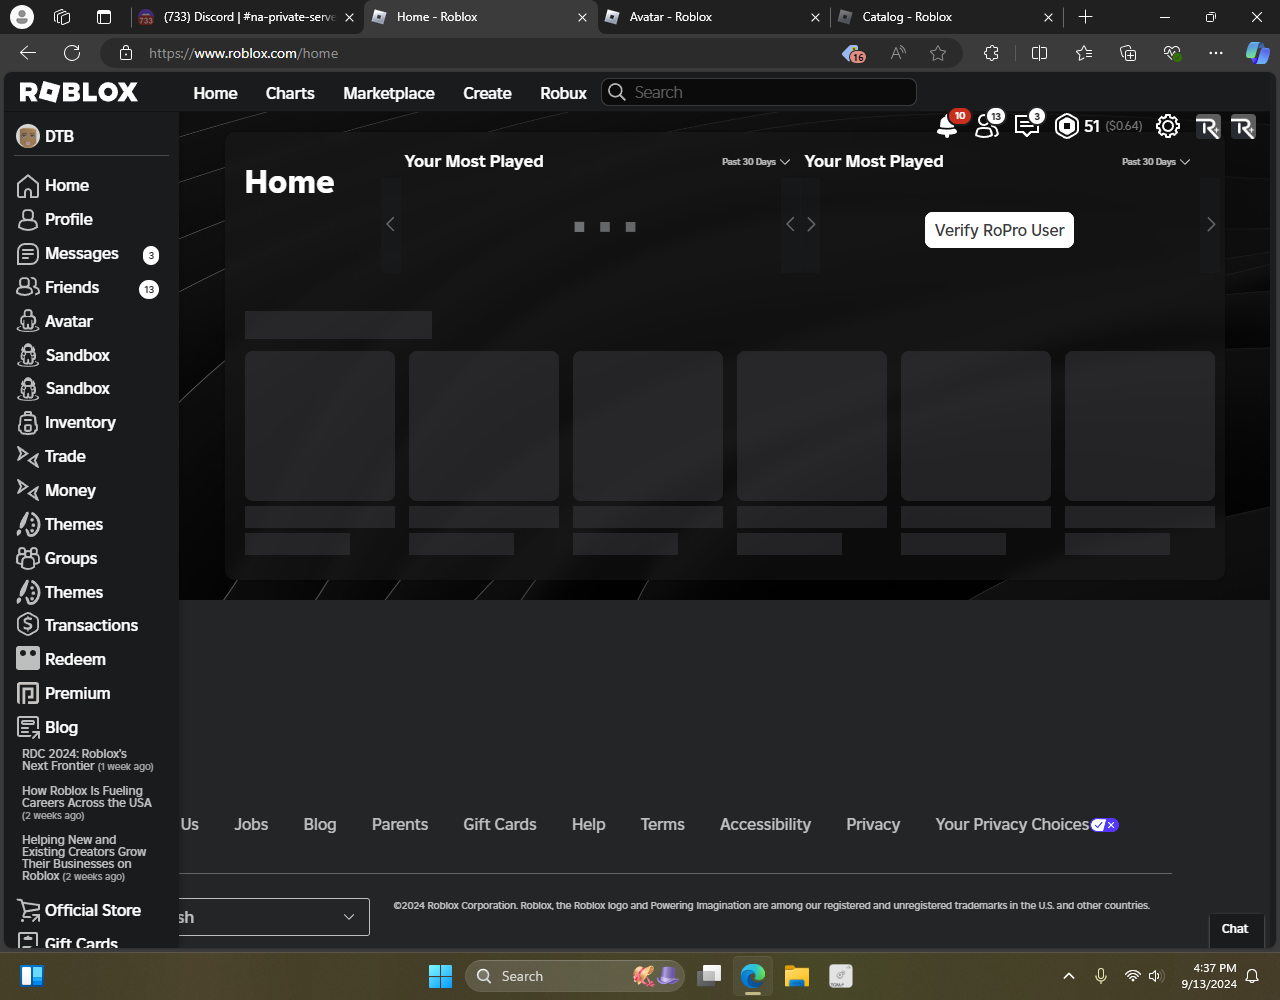This screenshot has width=1280, height=1000.
Task: Open the taskbar clock showing 4:37 PM
Action: click(x=1209, y=976)
